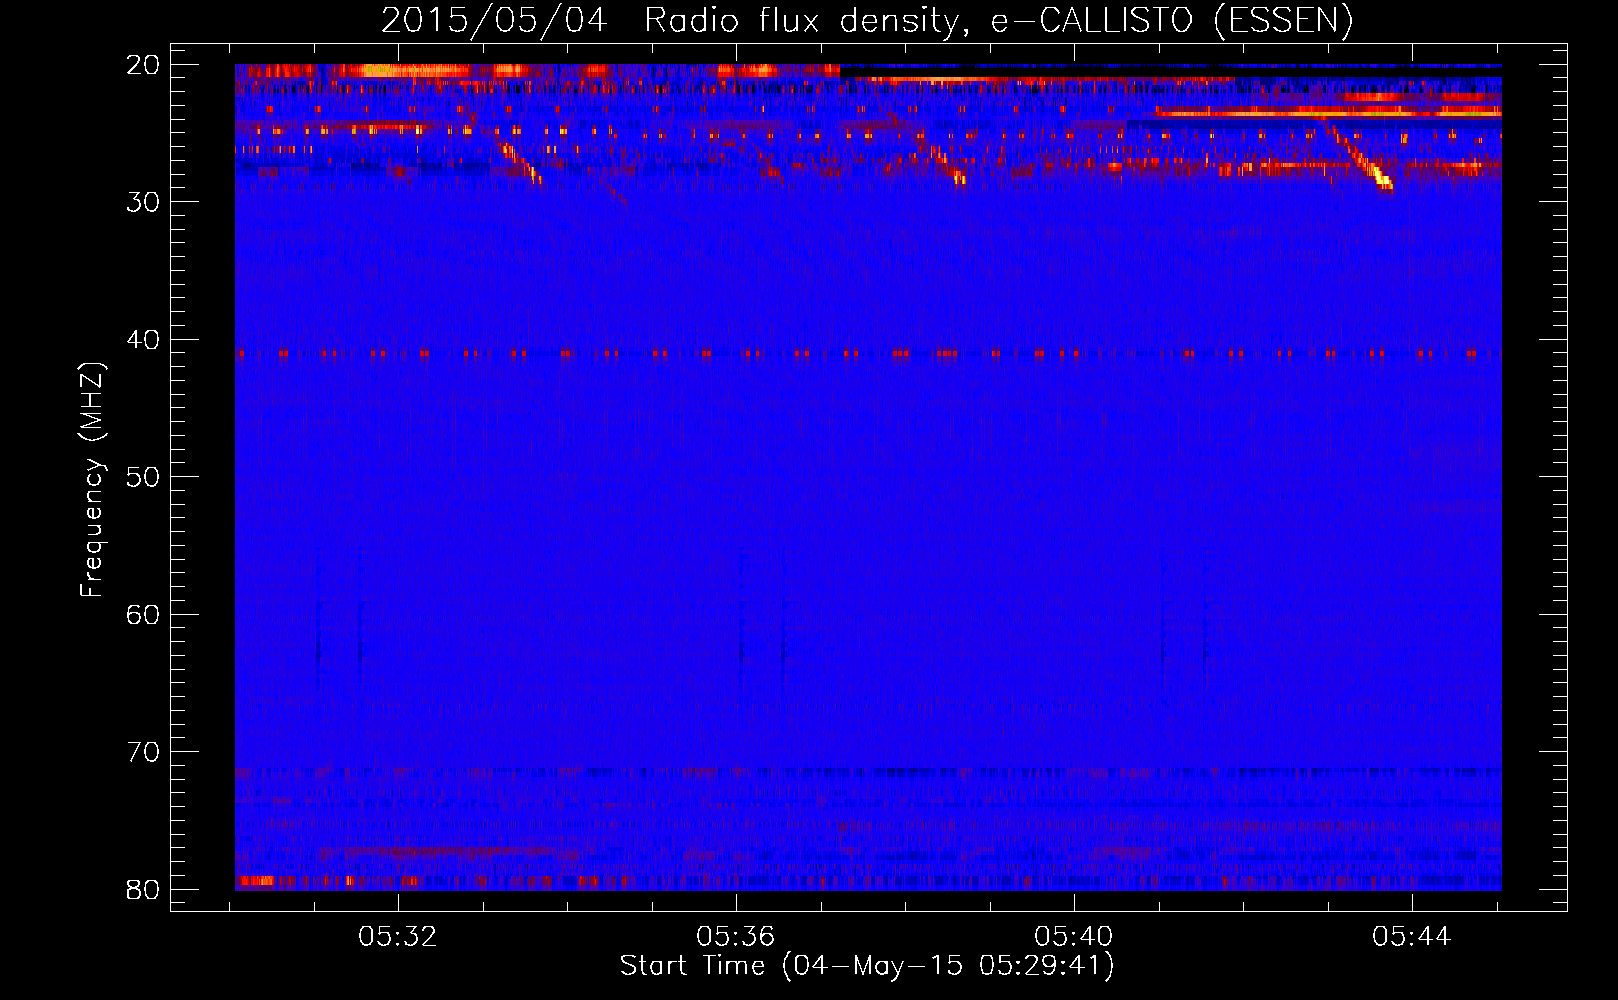Click the 05:40 time tick label

[1074, 937]
